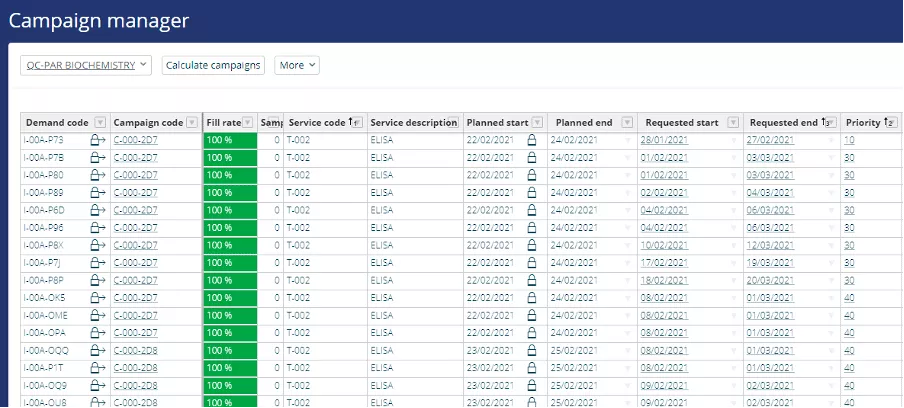Open the Requested end column filter

coord(831,123)
